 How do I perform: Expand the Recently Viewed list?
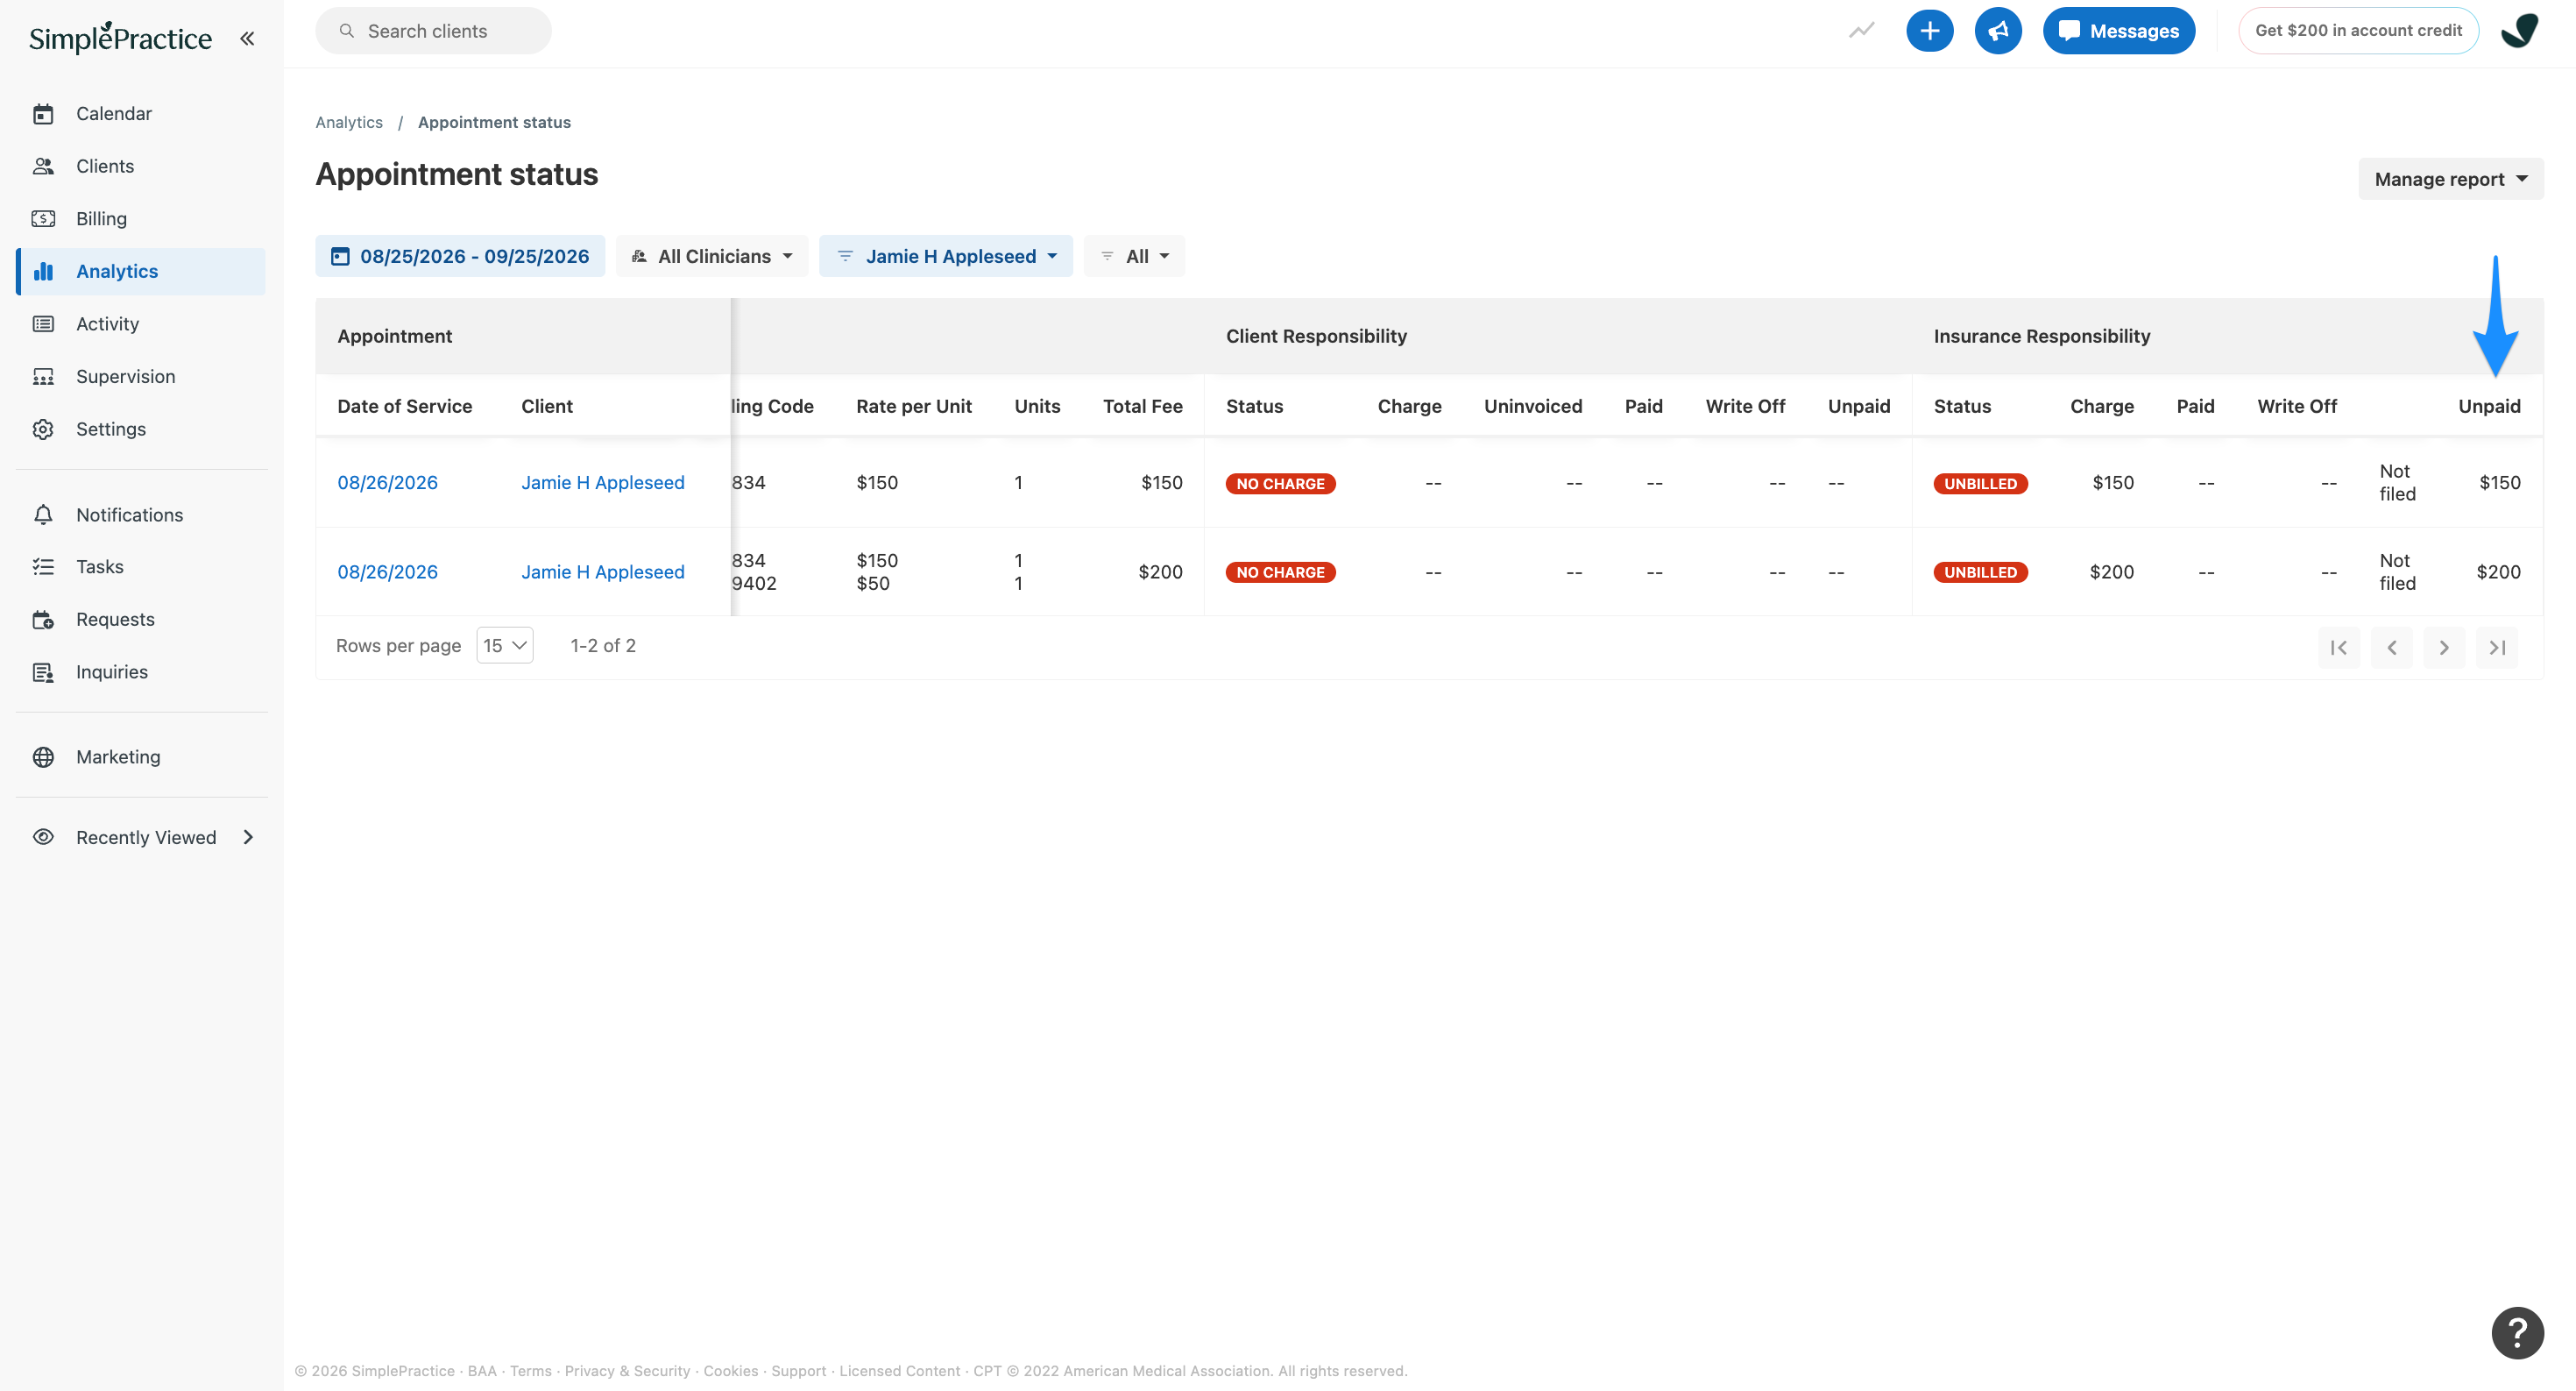point(141,838)
